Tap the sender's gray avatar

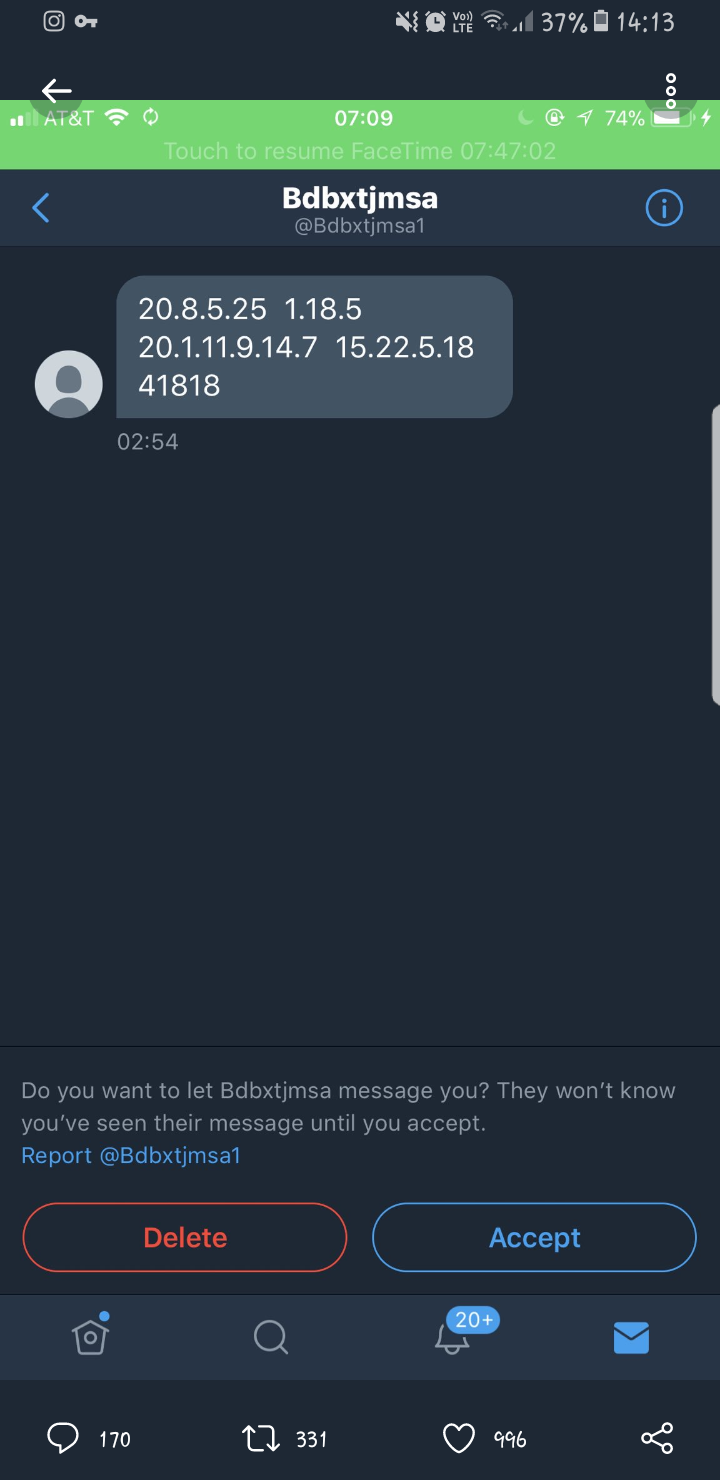tap(69, 384)
